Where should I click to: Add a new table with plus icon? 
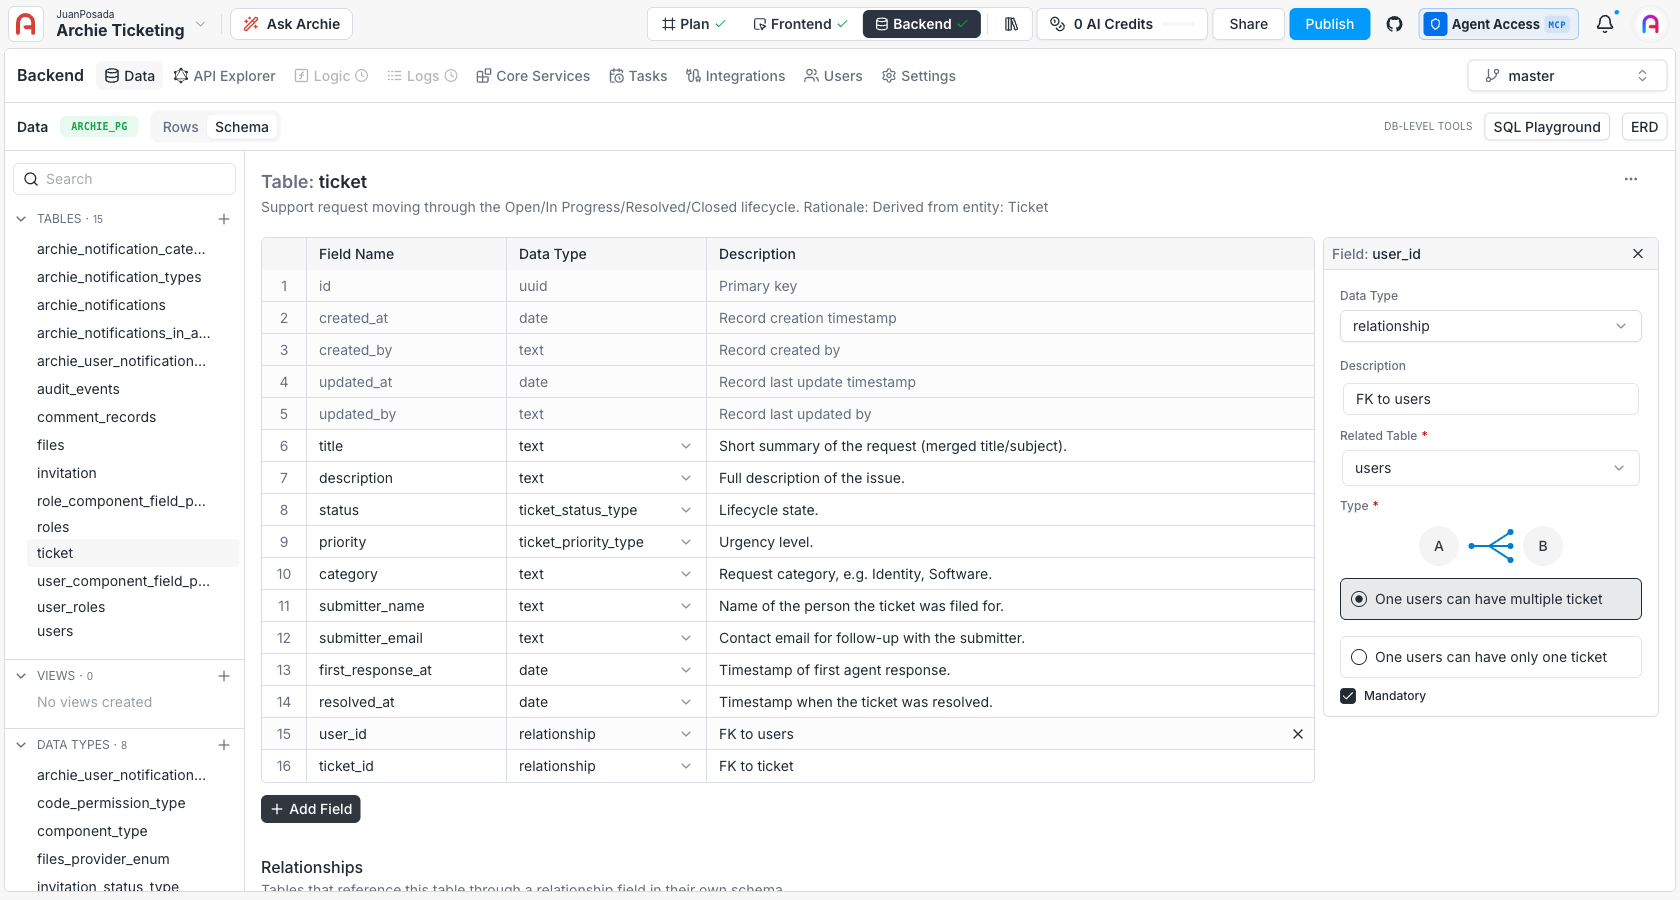pyautogui.click(x=224, y=219)
